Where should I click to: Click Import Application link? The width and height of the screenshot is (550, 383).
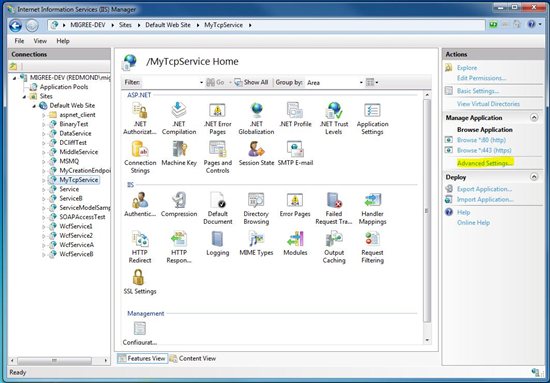(x=485, y=200)
